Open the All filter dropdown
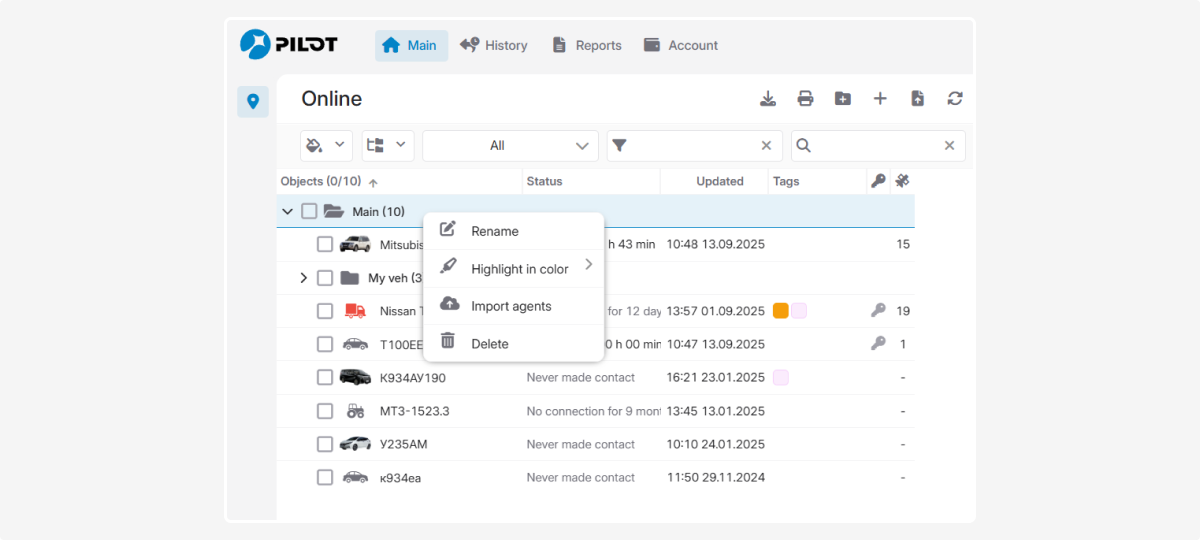This screenshot has width=1200, height=540. pos(510,146)
